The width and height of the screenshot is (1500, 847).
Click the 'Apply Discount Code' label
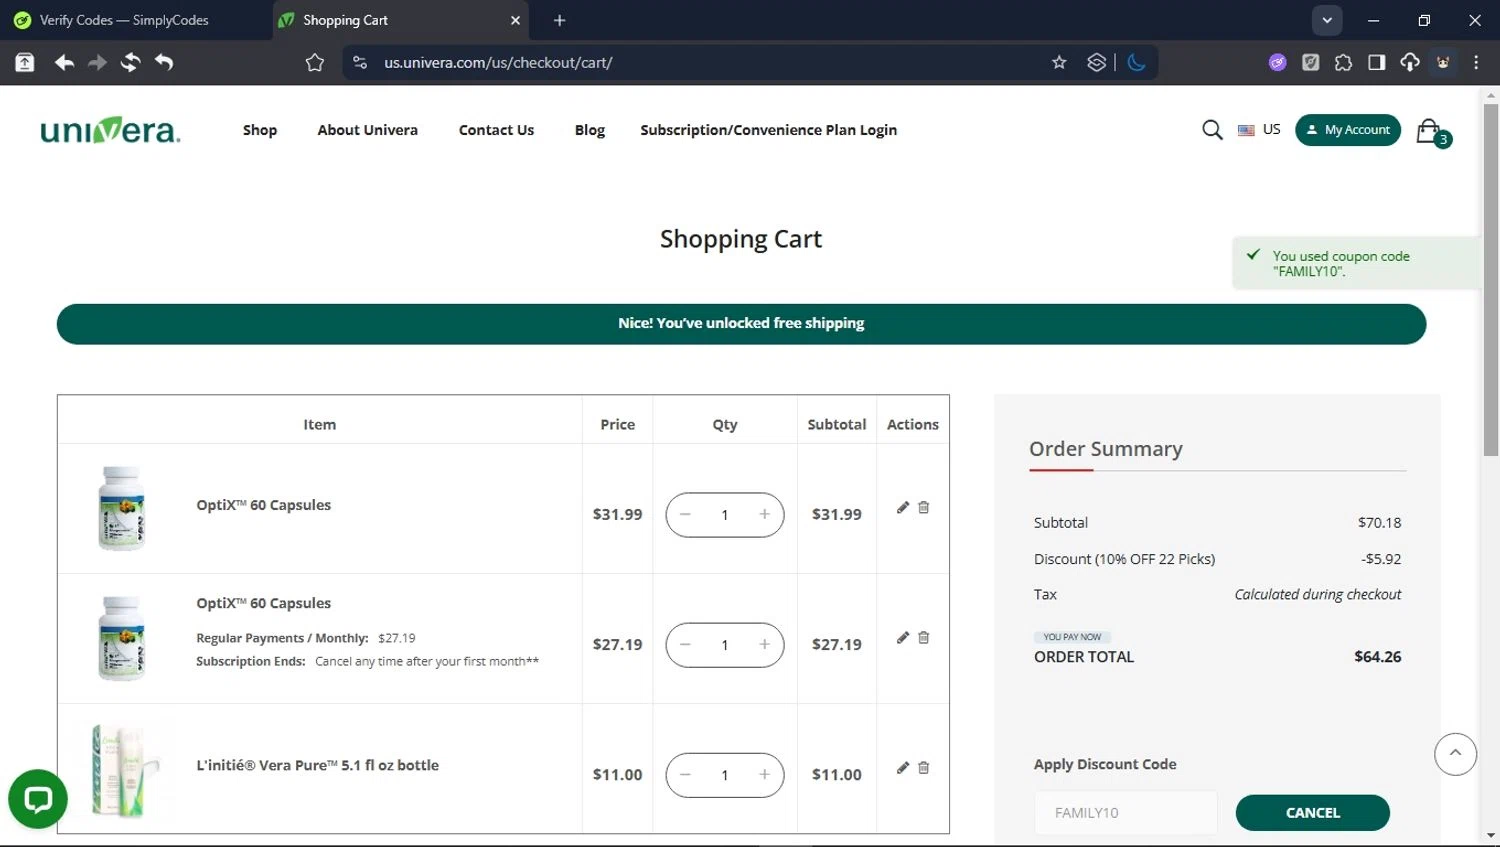coord(1105,764)
